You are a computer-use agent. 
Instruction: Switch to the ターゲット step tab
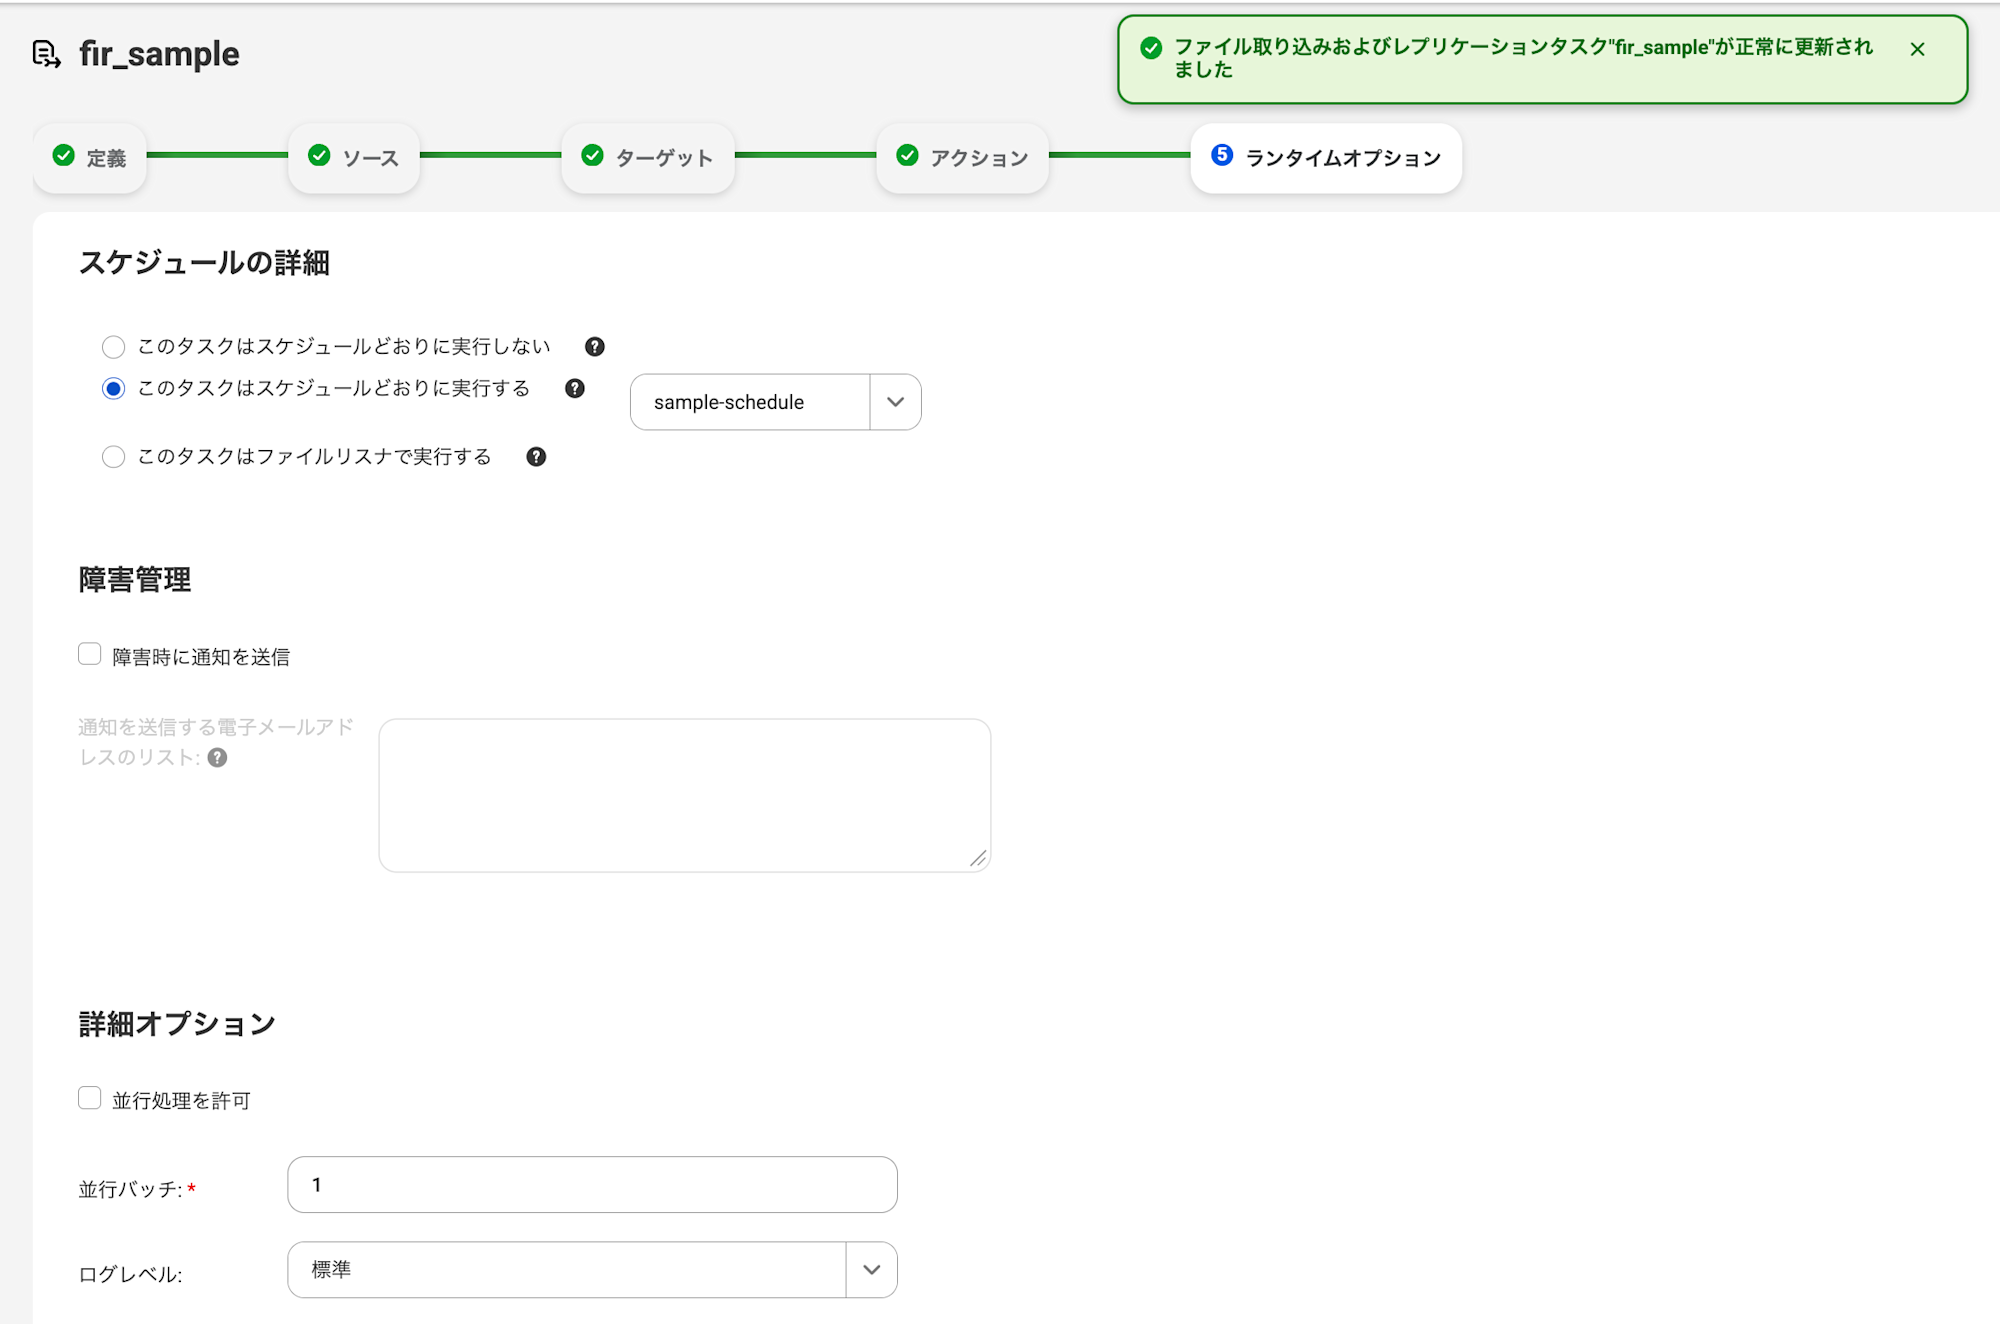[648, 158]
